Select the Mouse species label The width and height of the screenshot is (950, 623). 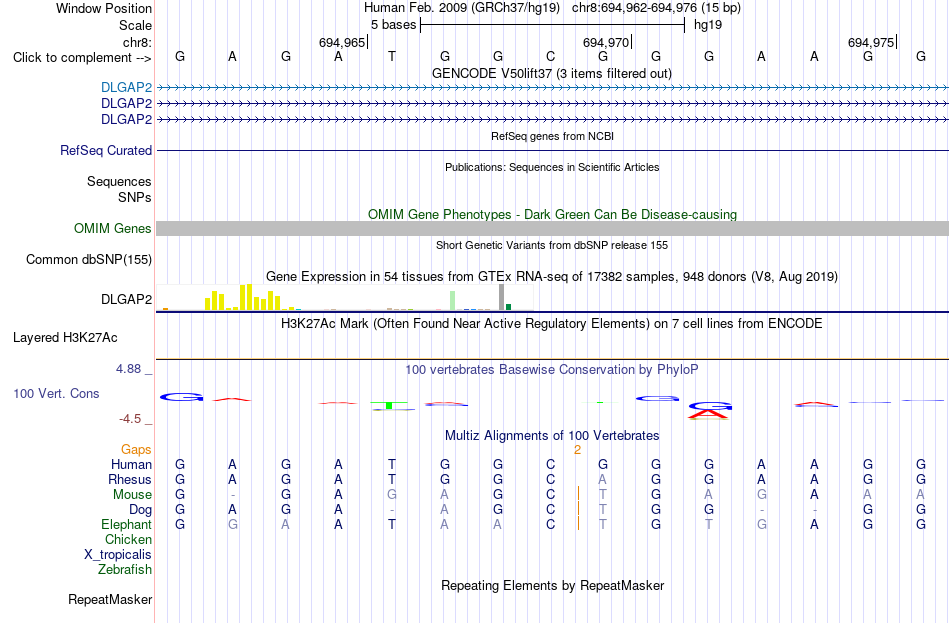132,495
